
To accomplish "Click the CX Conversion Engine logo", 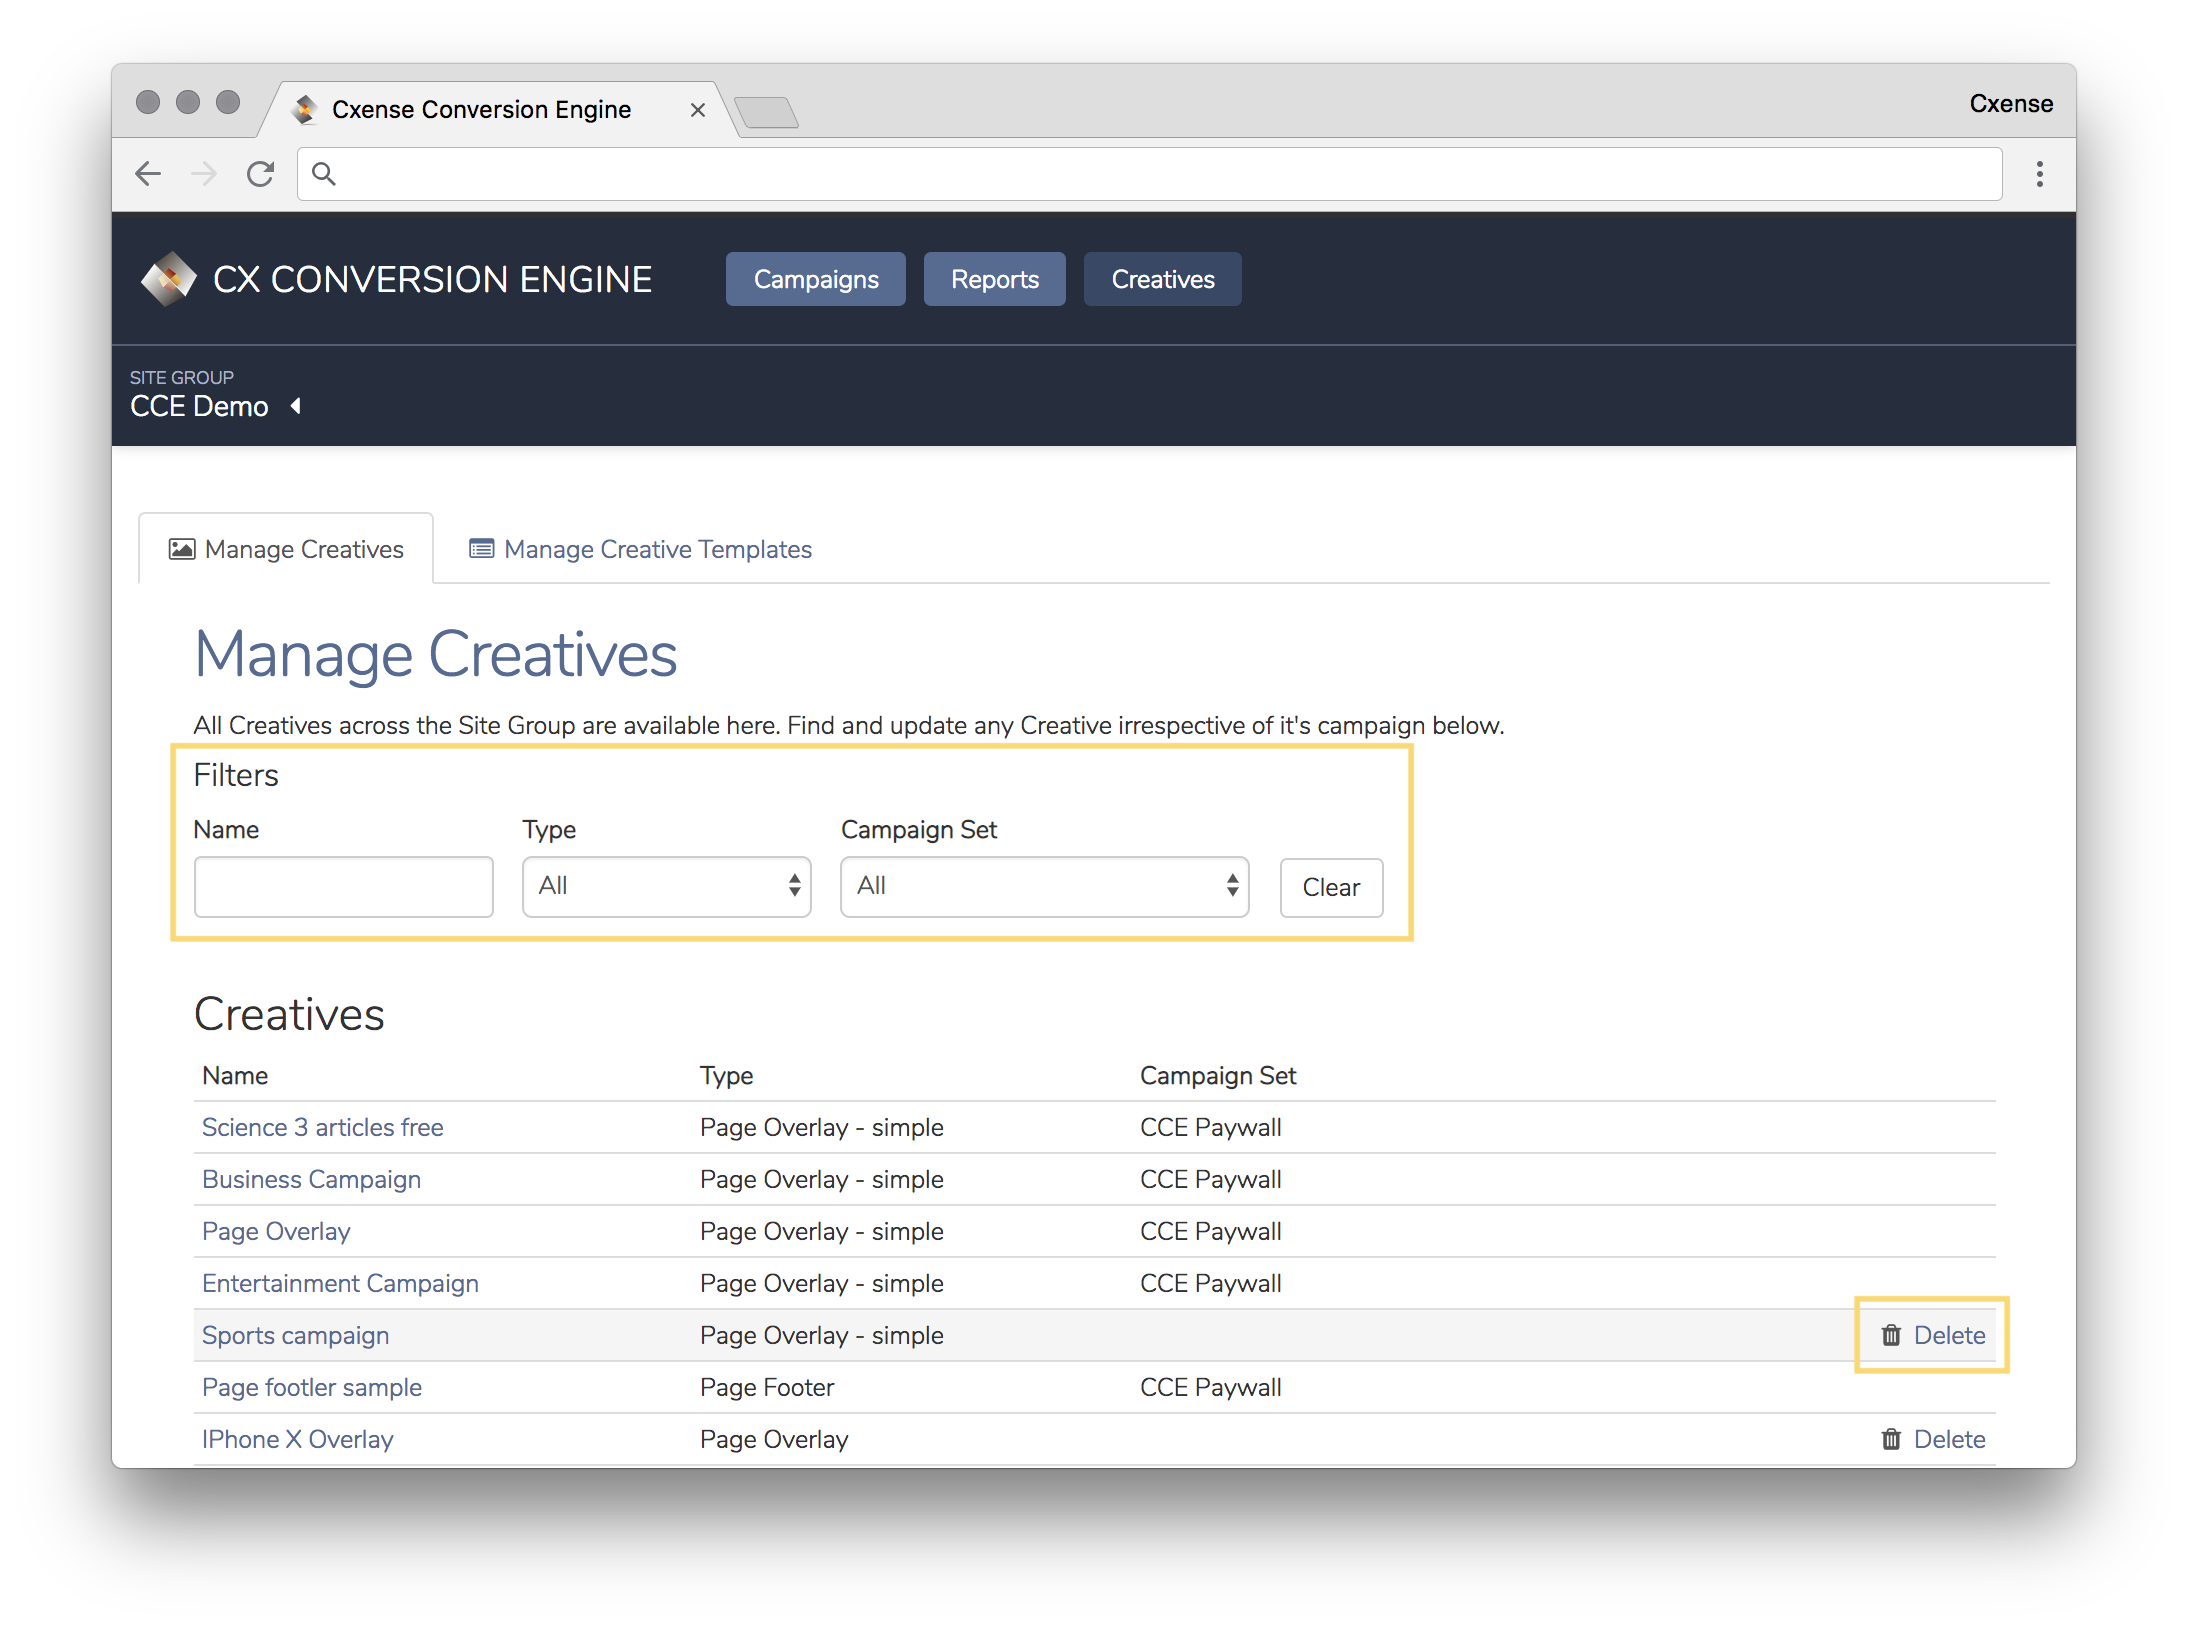I will [x=169, y=279].
